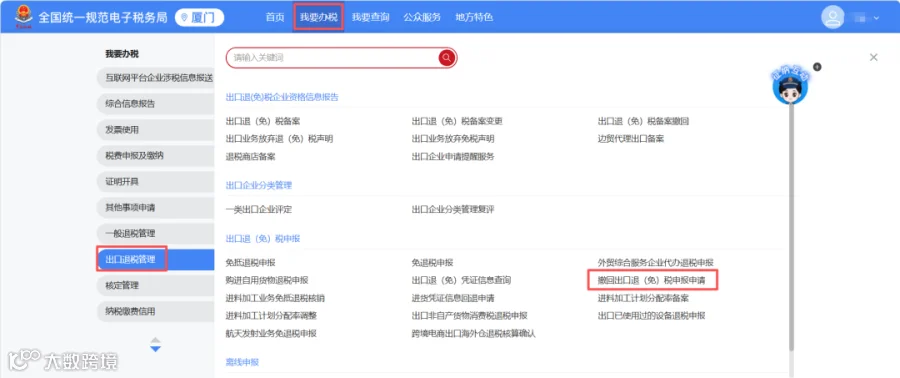This screenshot has height=378, width=900.
Task: Click the red search magnifier icon
Action: pos(447,58)
